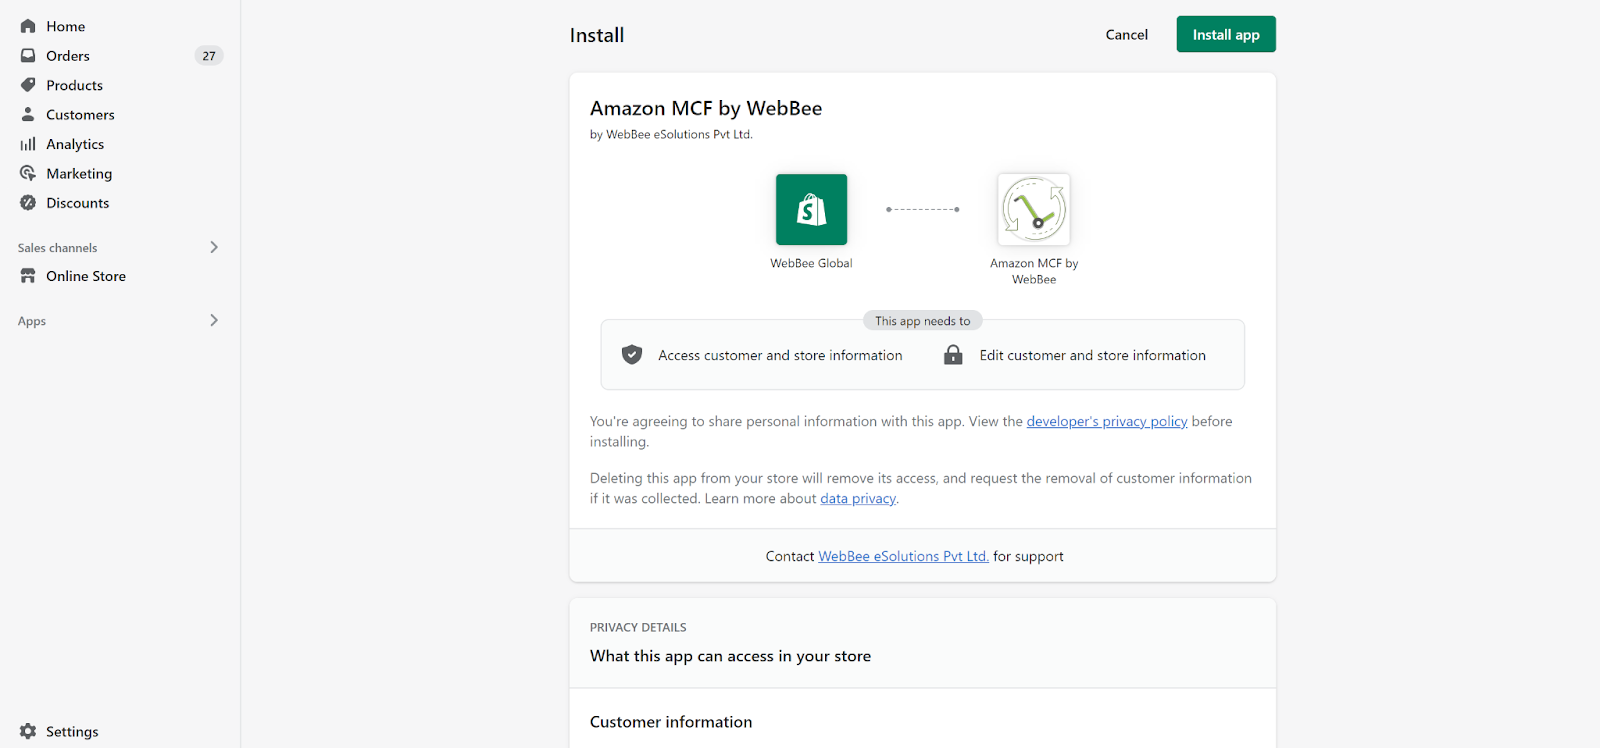Click the Orders inbox icon
Image resolution: width=1600 pixels, height=748 pixels.
tap(28, 56)
